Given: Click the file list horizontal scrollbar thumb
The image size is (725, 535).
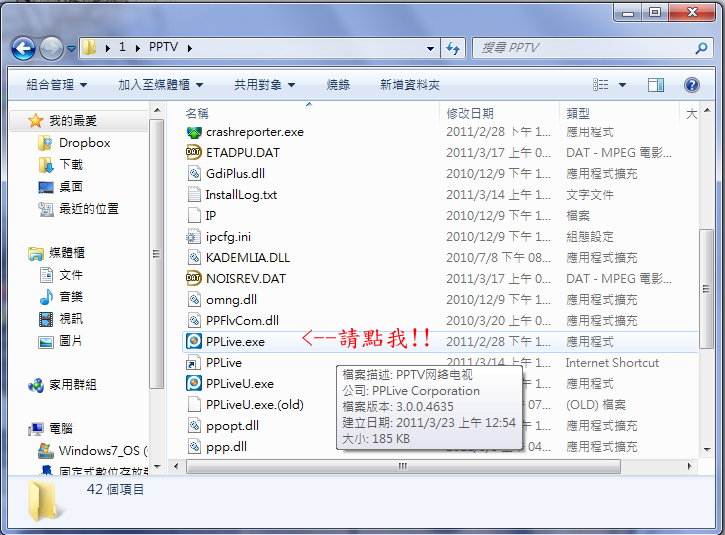Looking at the screenshot, I should pos(403,466).
